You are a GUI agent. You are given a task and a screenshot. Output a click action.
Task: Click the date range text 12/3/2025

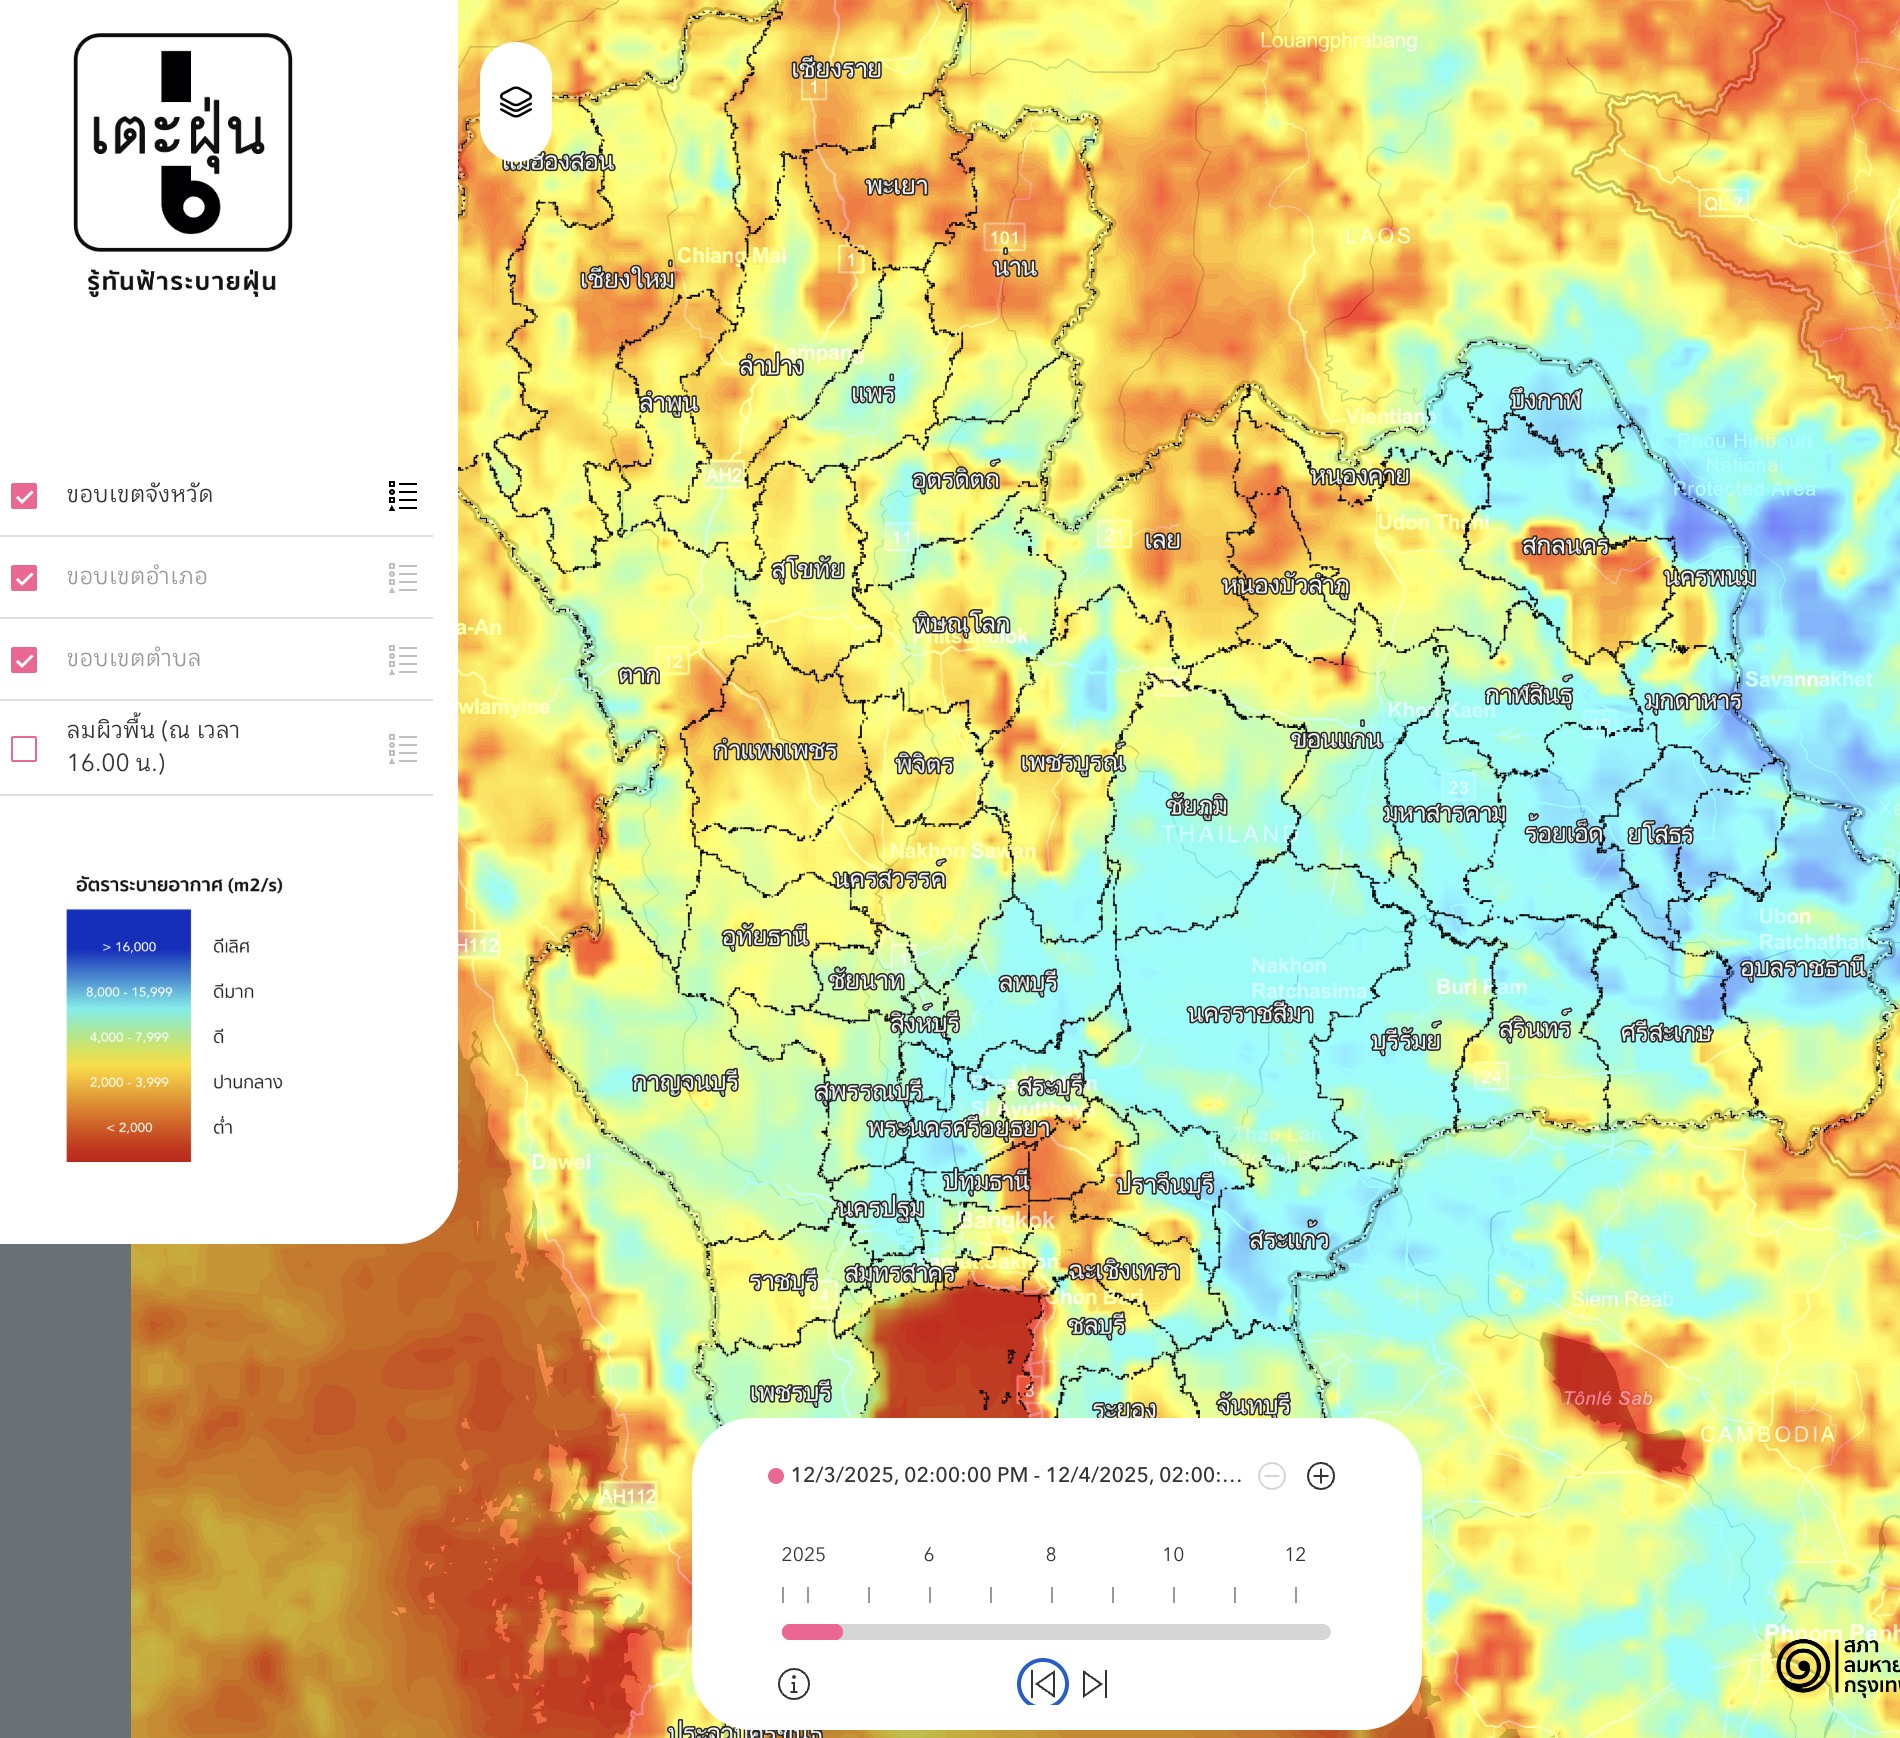click(x=1016, y=1475)
